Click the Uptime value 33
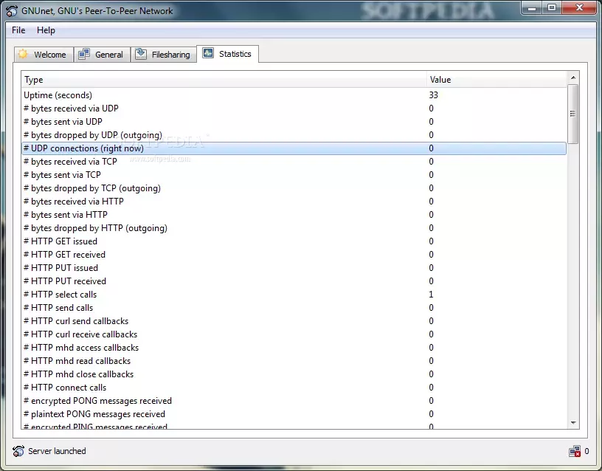This screenshot has width=602, height=471. [433, 95]
